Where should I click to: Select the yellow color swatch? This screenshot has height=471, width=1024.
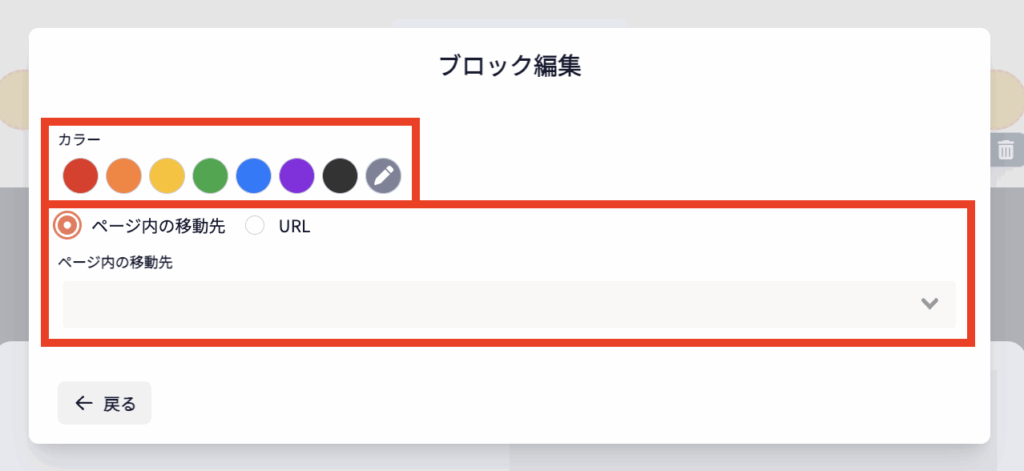tap(166, 176)
